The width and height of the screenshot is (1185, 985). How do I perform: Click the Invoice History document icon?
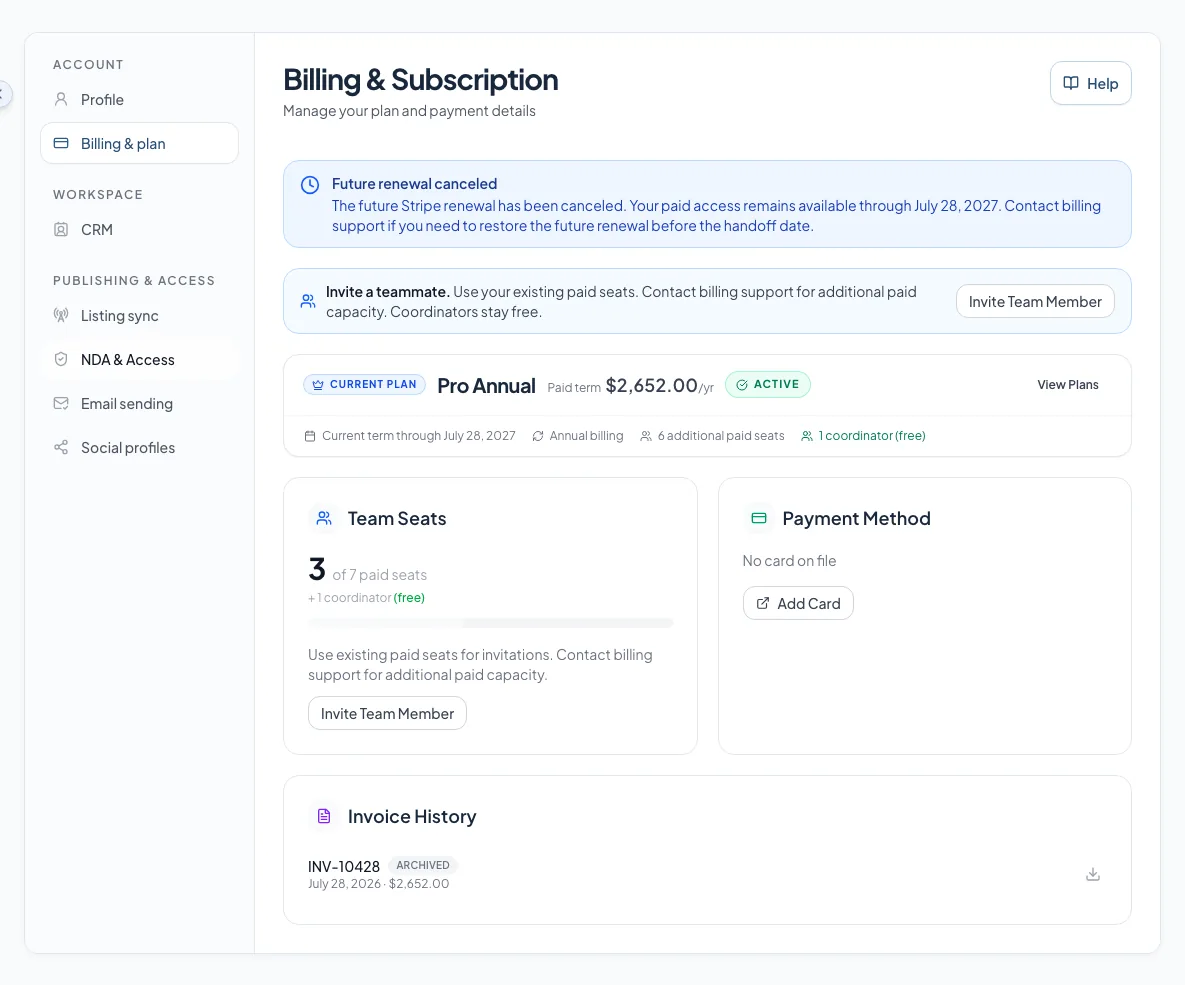324,816
